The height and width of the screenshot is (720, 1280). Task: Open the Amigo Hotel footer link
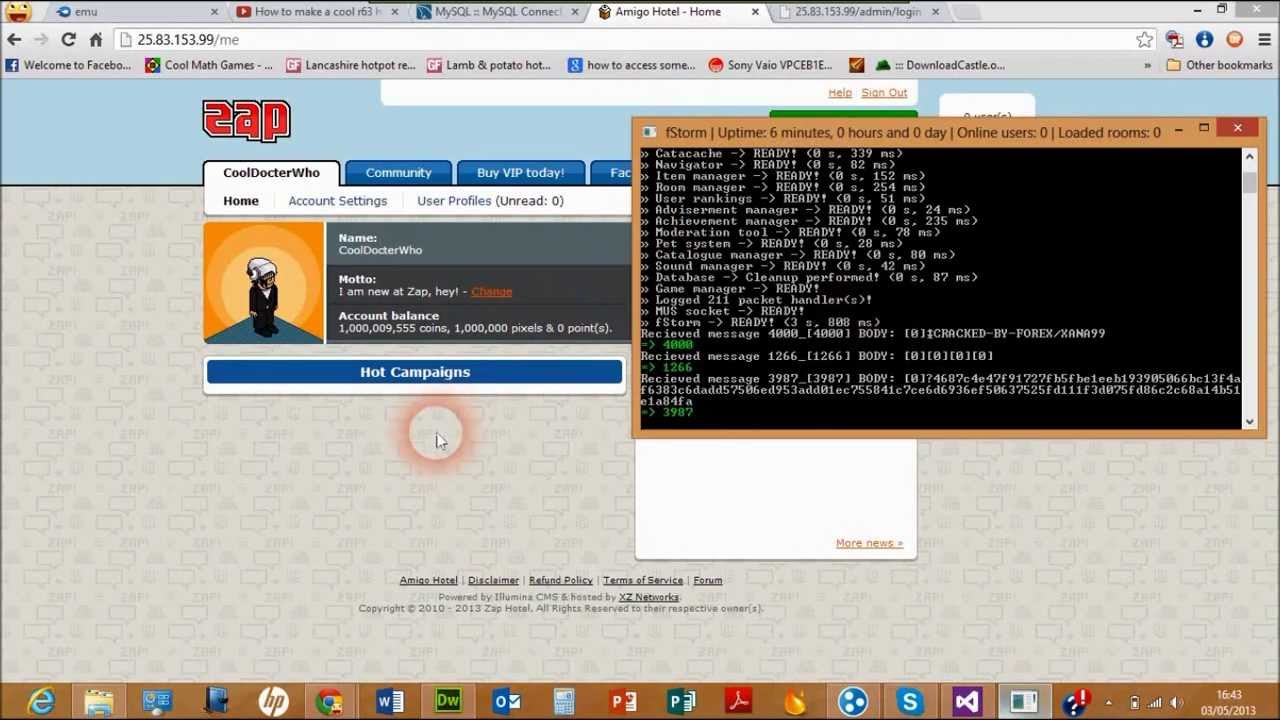428,580
